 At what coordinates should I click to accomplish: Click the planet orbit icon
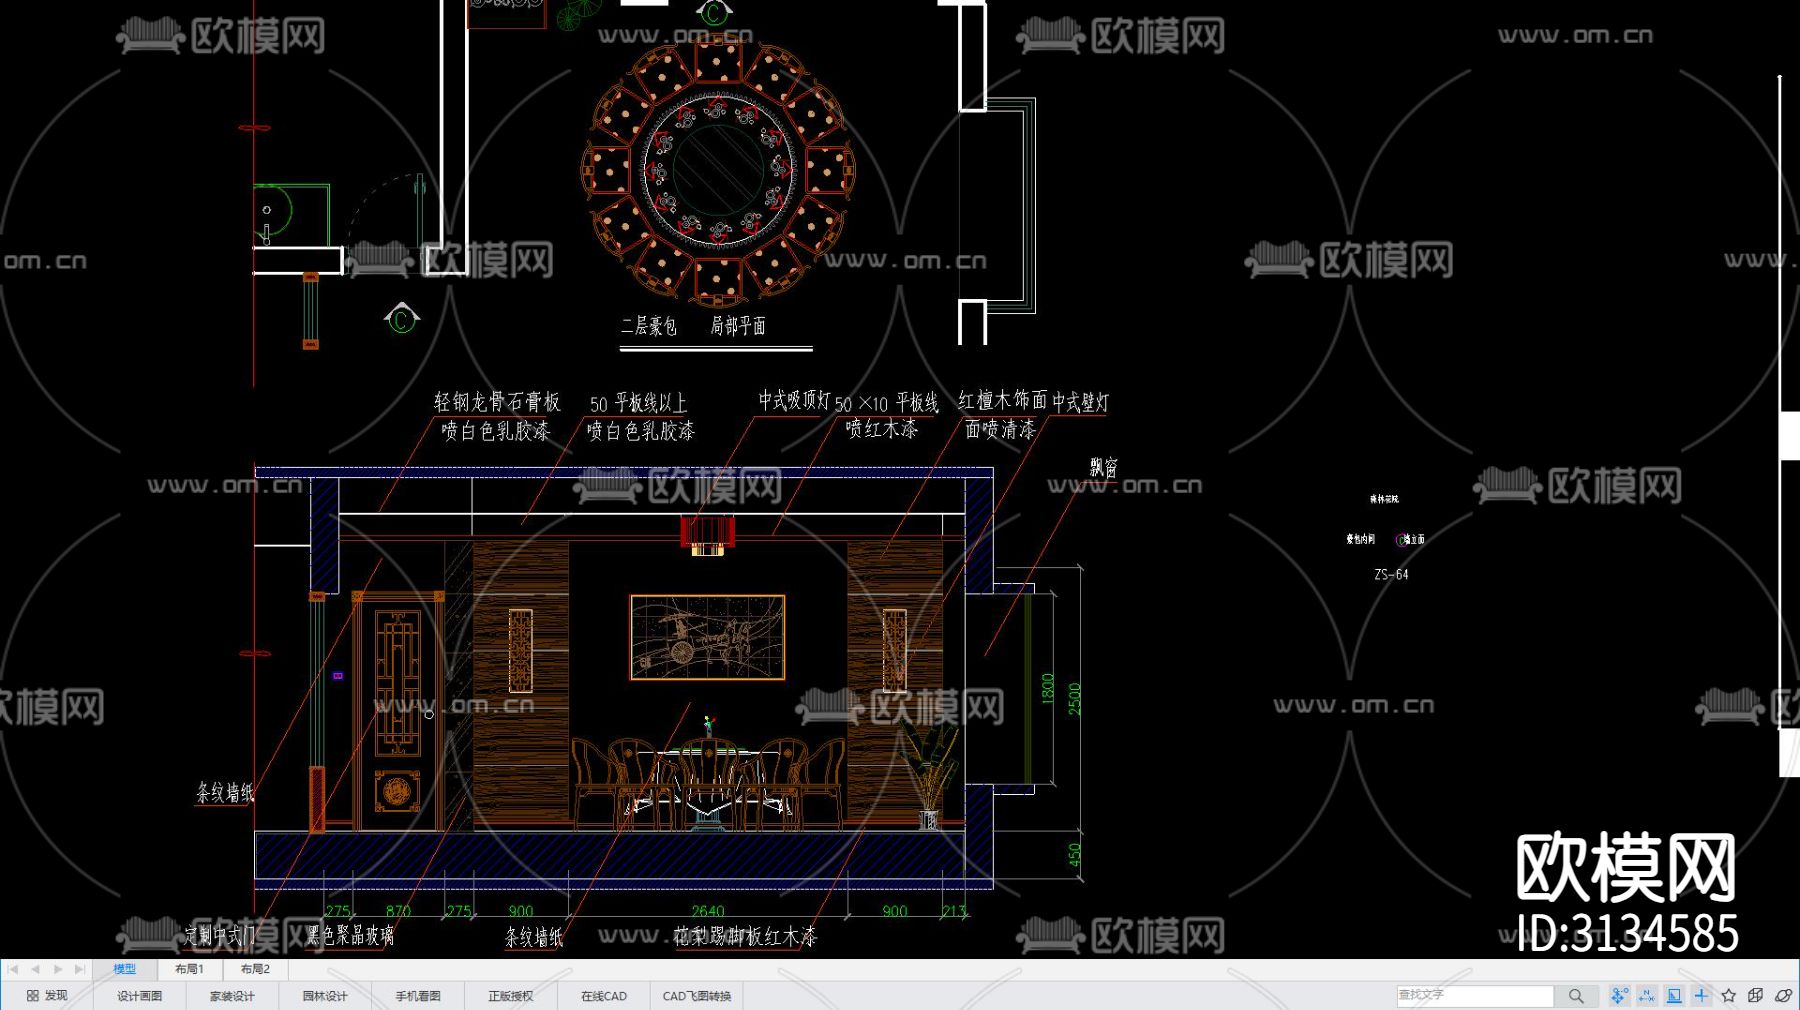click(1783, 996)
